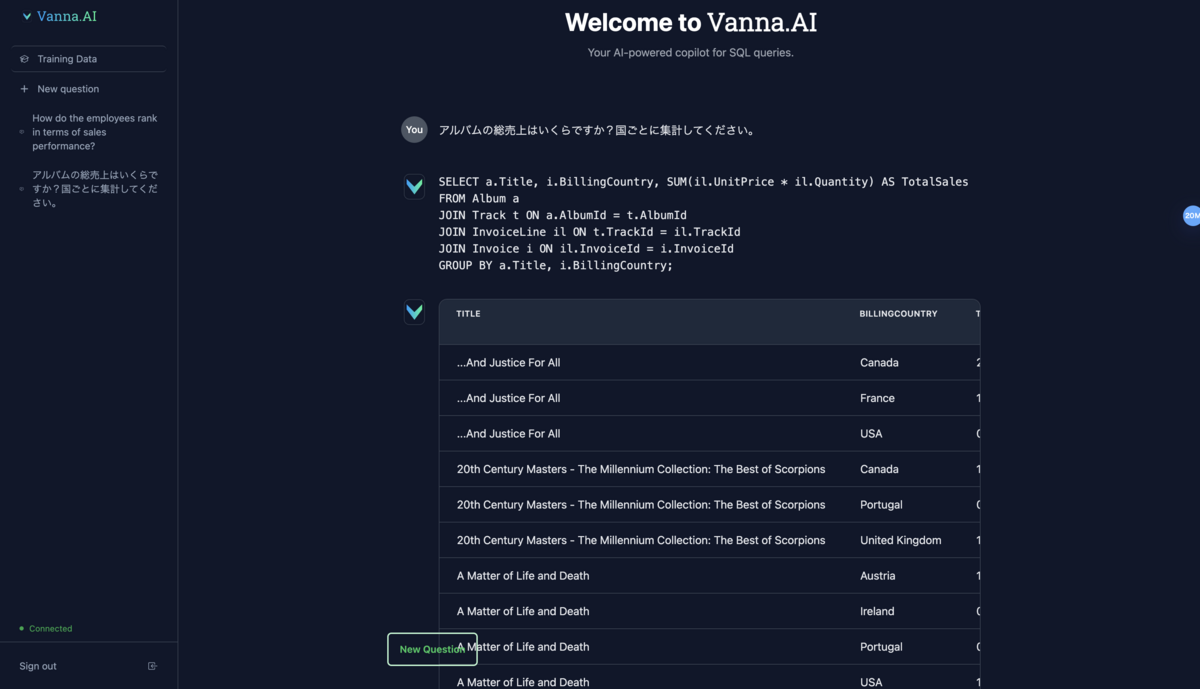Screen dimensions: 1200x689
Task: Click the sign out arrow icon
Action: (x=152, y=666)
